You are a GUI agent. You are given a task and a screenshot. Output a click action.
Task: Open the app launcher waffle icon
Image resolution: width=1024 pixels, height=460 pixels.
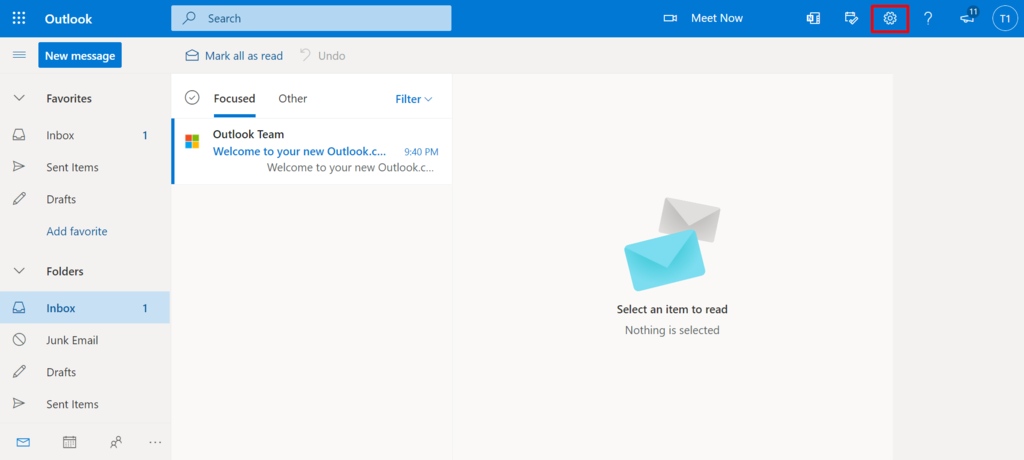(19, 18)
